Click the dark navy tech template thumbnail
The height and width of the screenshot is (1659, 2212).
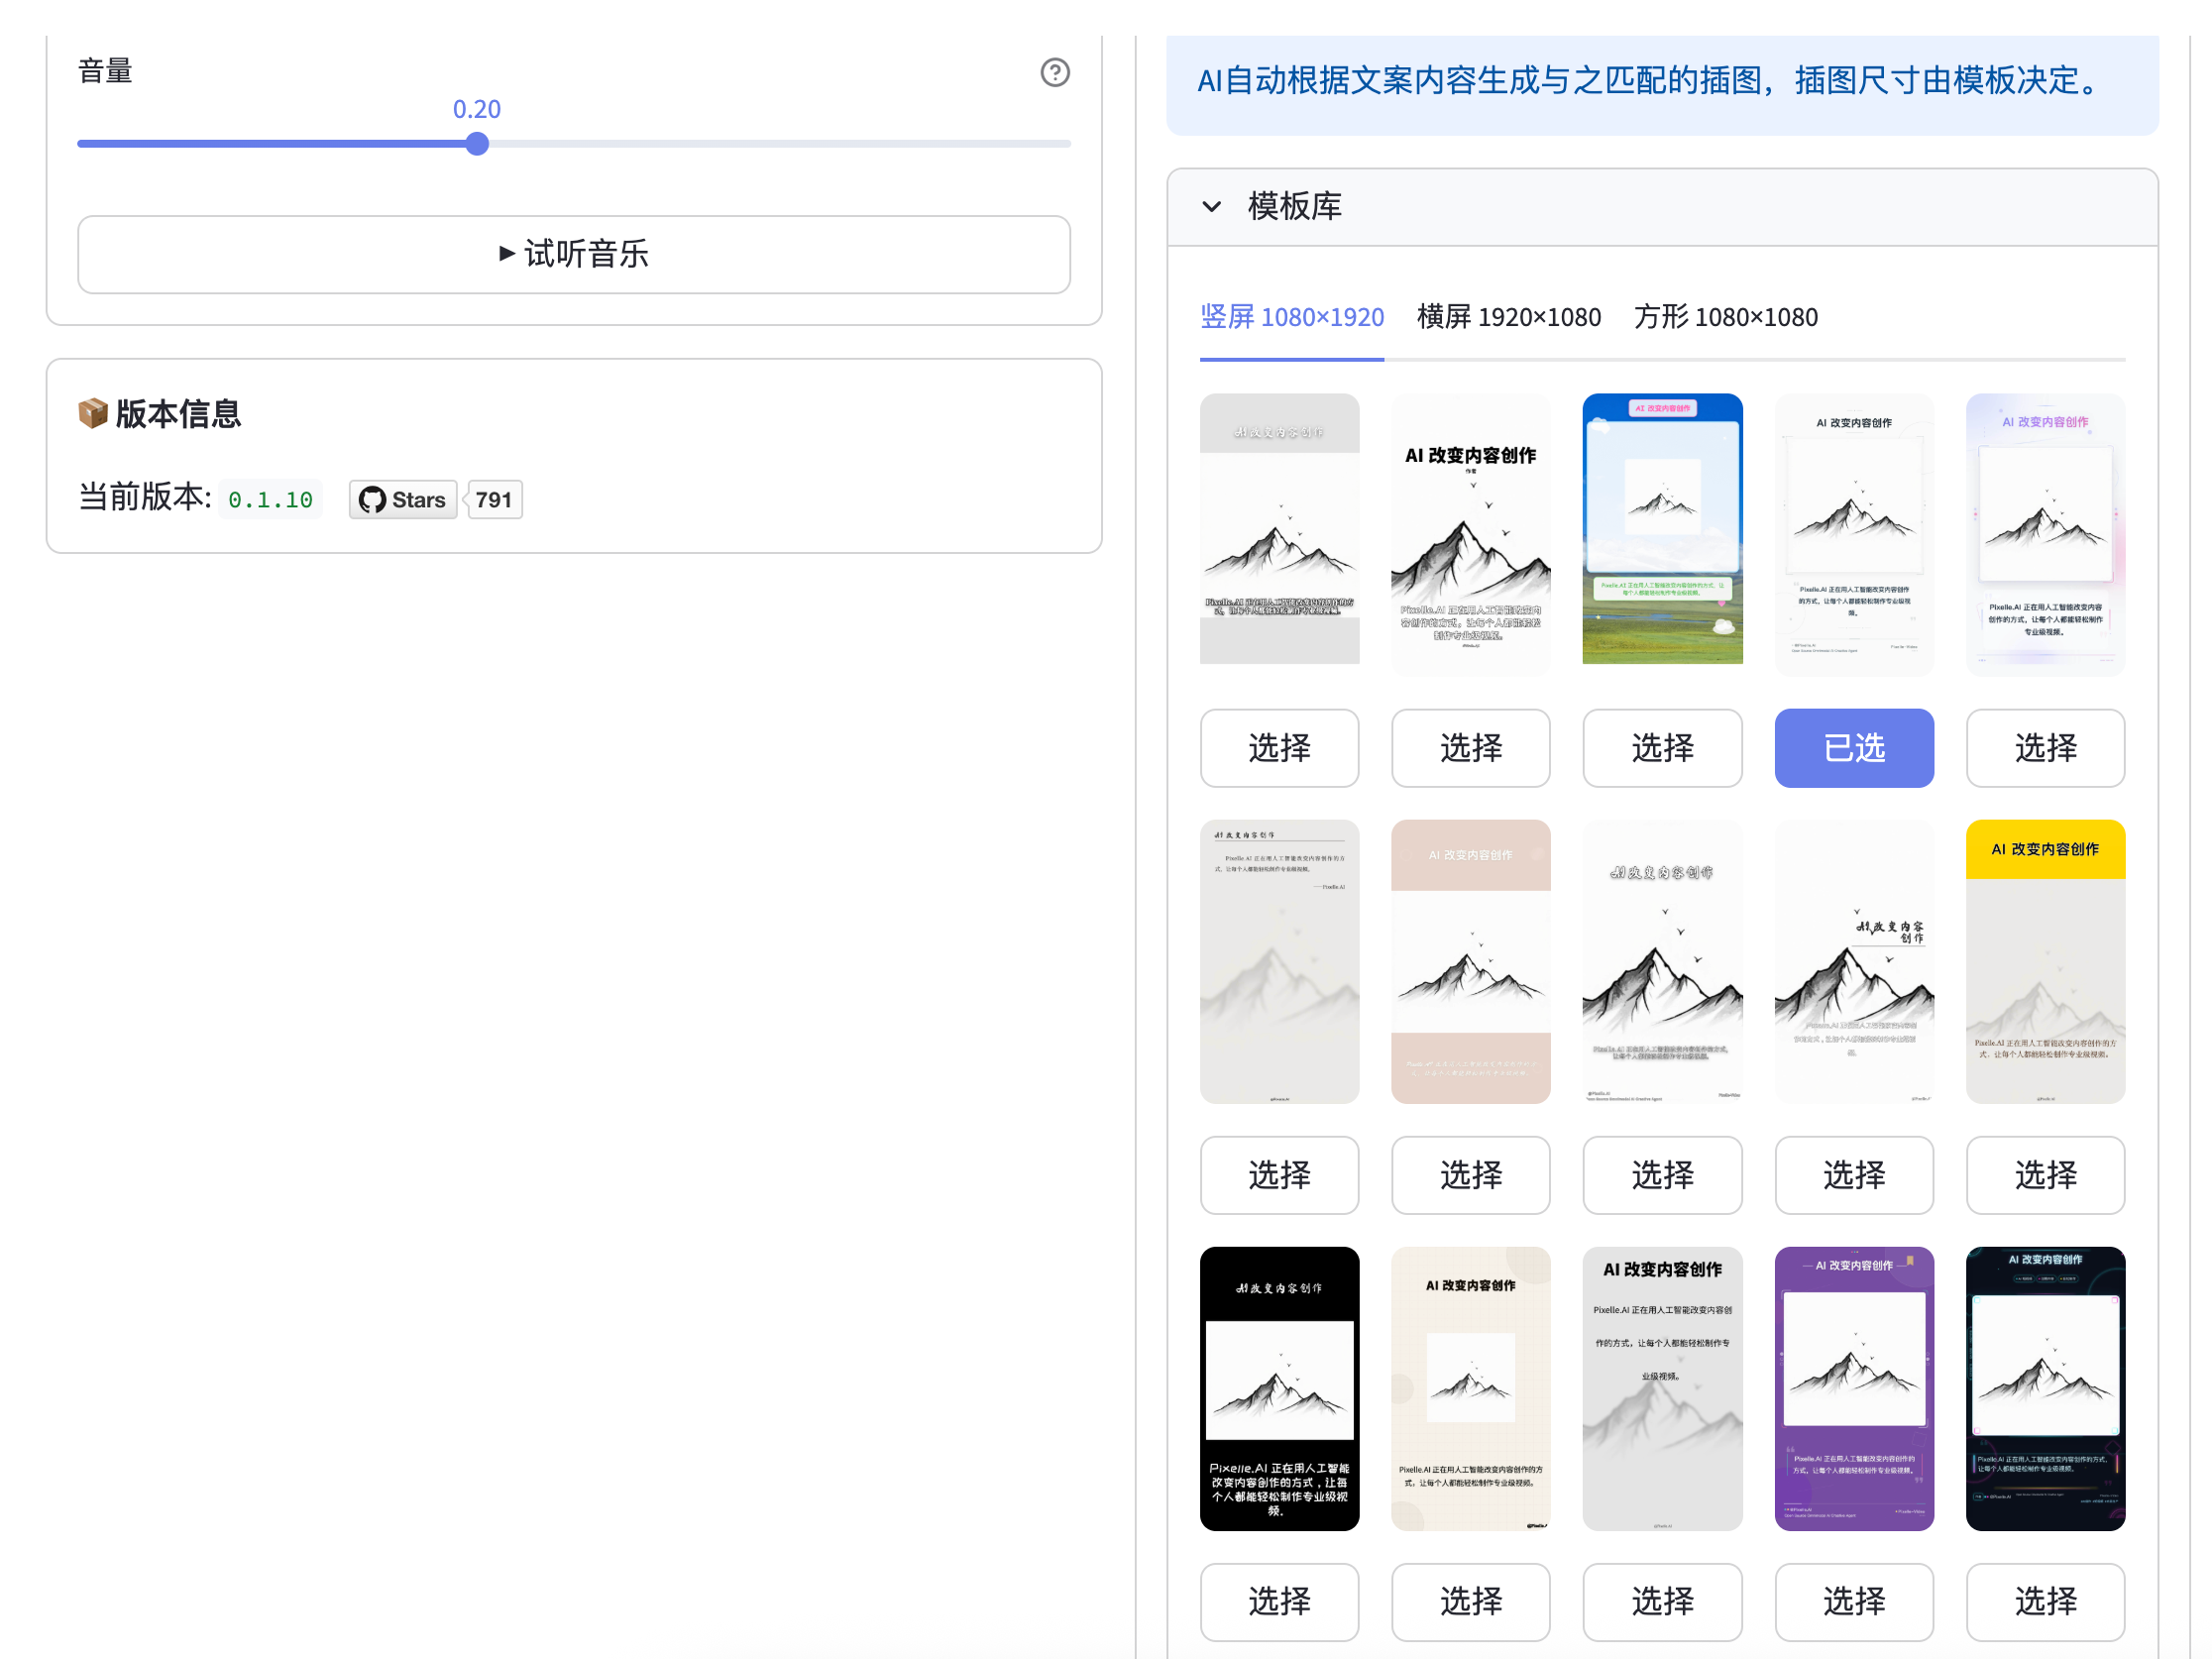pos(2044,1387)
